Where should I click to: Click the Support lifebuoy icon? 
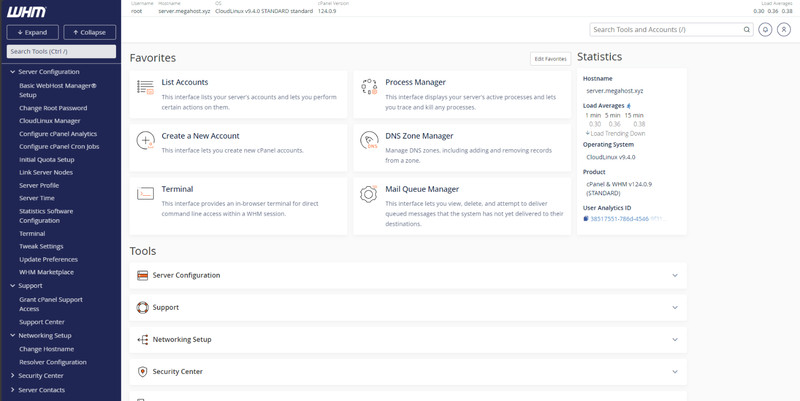click(x=142, y=308)
